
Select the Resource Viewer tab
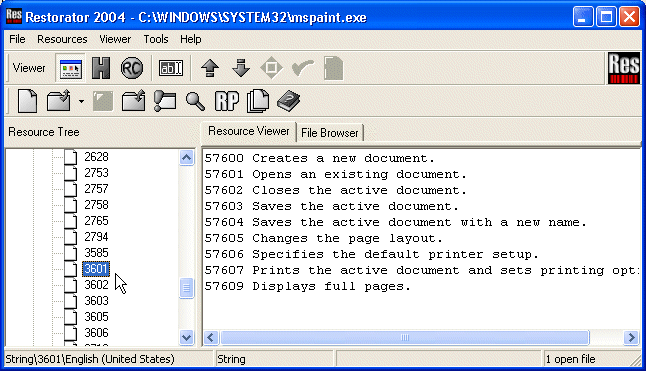point(248,131)
